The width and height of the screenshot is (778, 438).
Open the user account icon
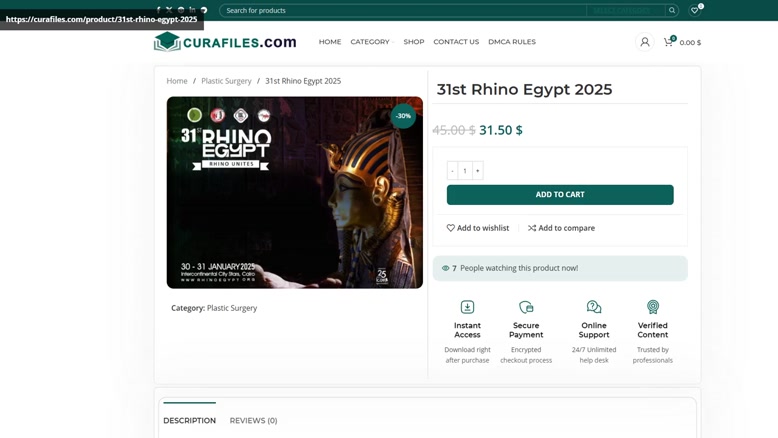[x=645, y=42]
